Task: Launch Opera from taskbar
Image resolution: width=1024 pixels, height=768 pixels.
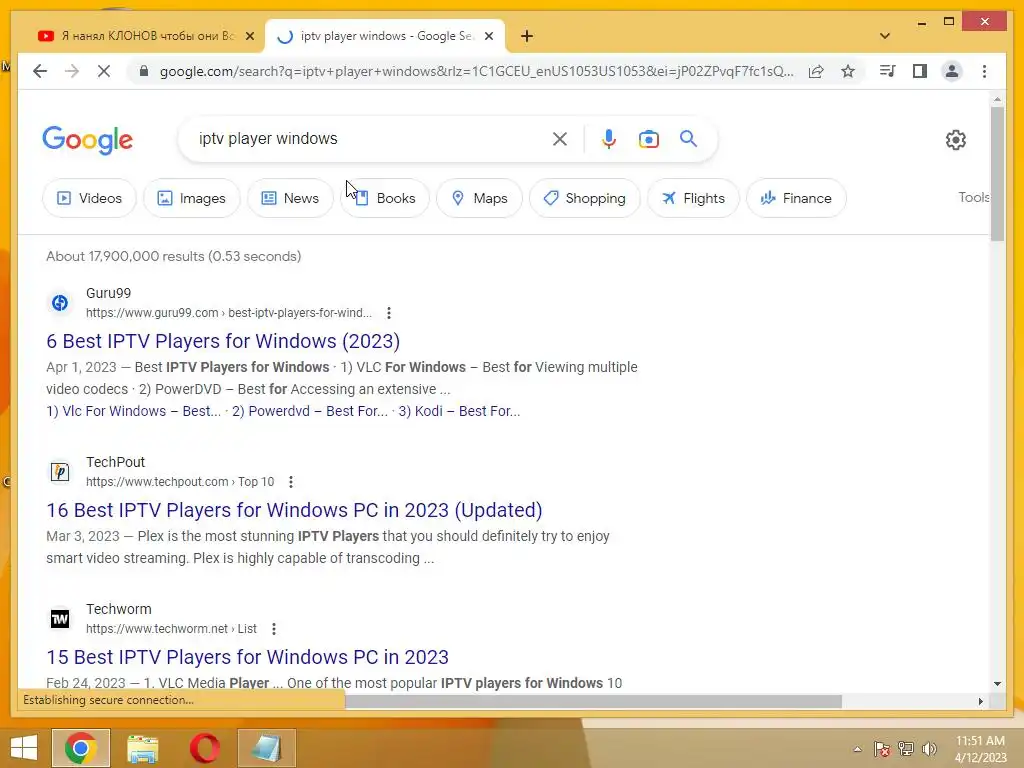Action: (204, 748)
